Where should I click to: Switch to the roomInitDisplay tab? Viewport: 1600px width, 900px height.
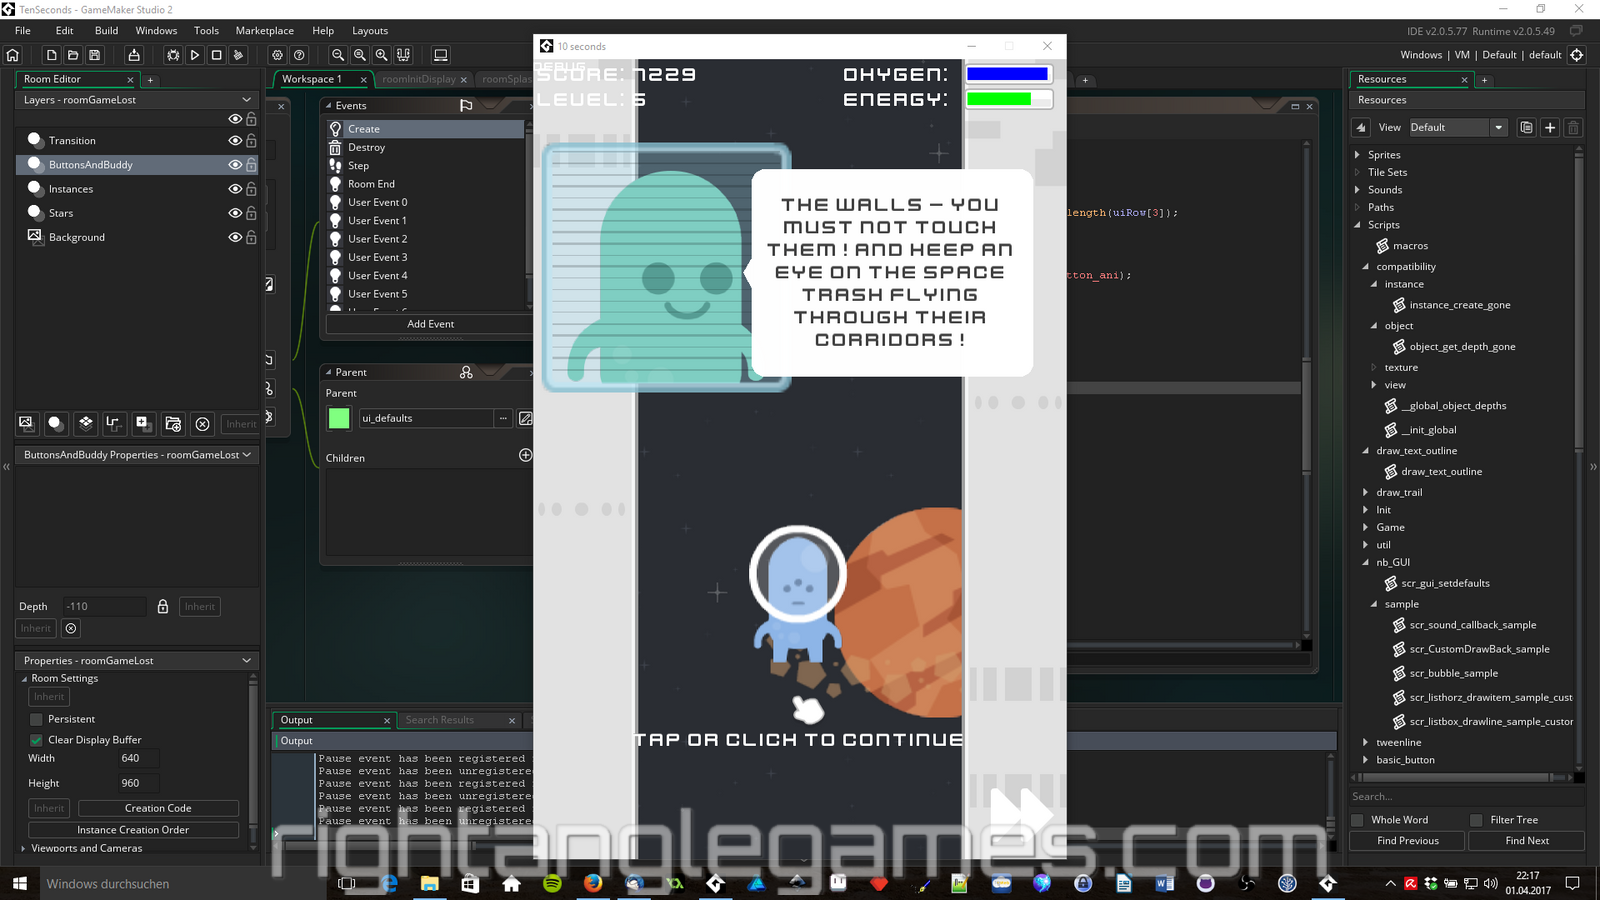coord(418,79)
